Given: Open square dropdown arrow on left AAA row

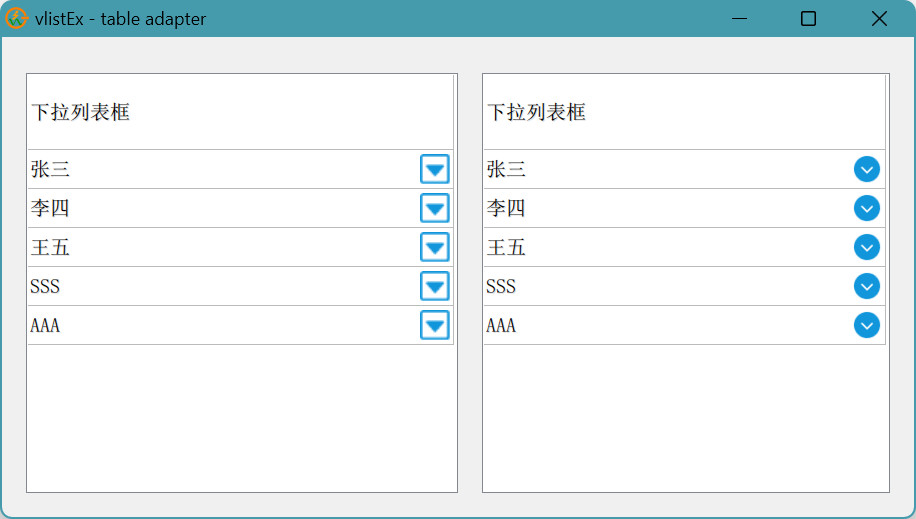Looking at the screenshot, I should click(435, 325).
